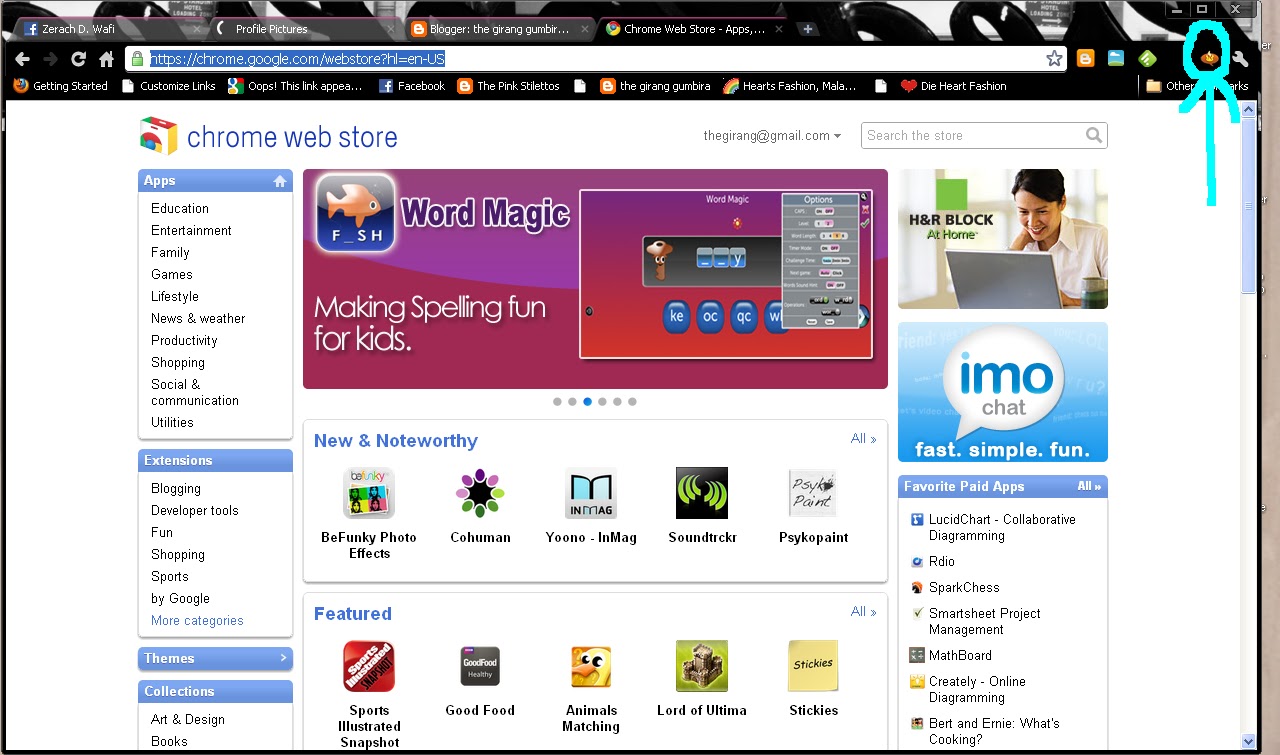The width and height of the screenshot is (1280, 755).
Task: Open the Yoono - InMag app icon
Action: pos(591,493)
